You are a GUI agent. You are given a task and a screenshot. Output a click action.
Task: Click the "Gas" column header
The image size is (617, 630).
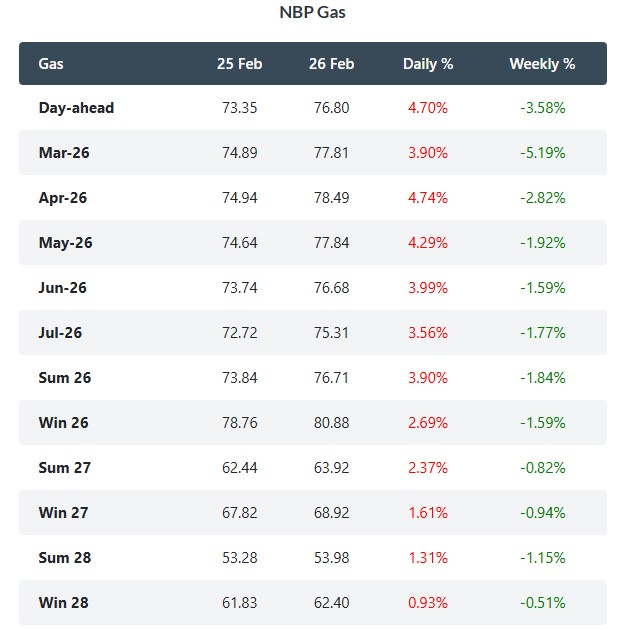51,64
